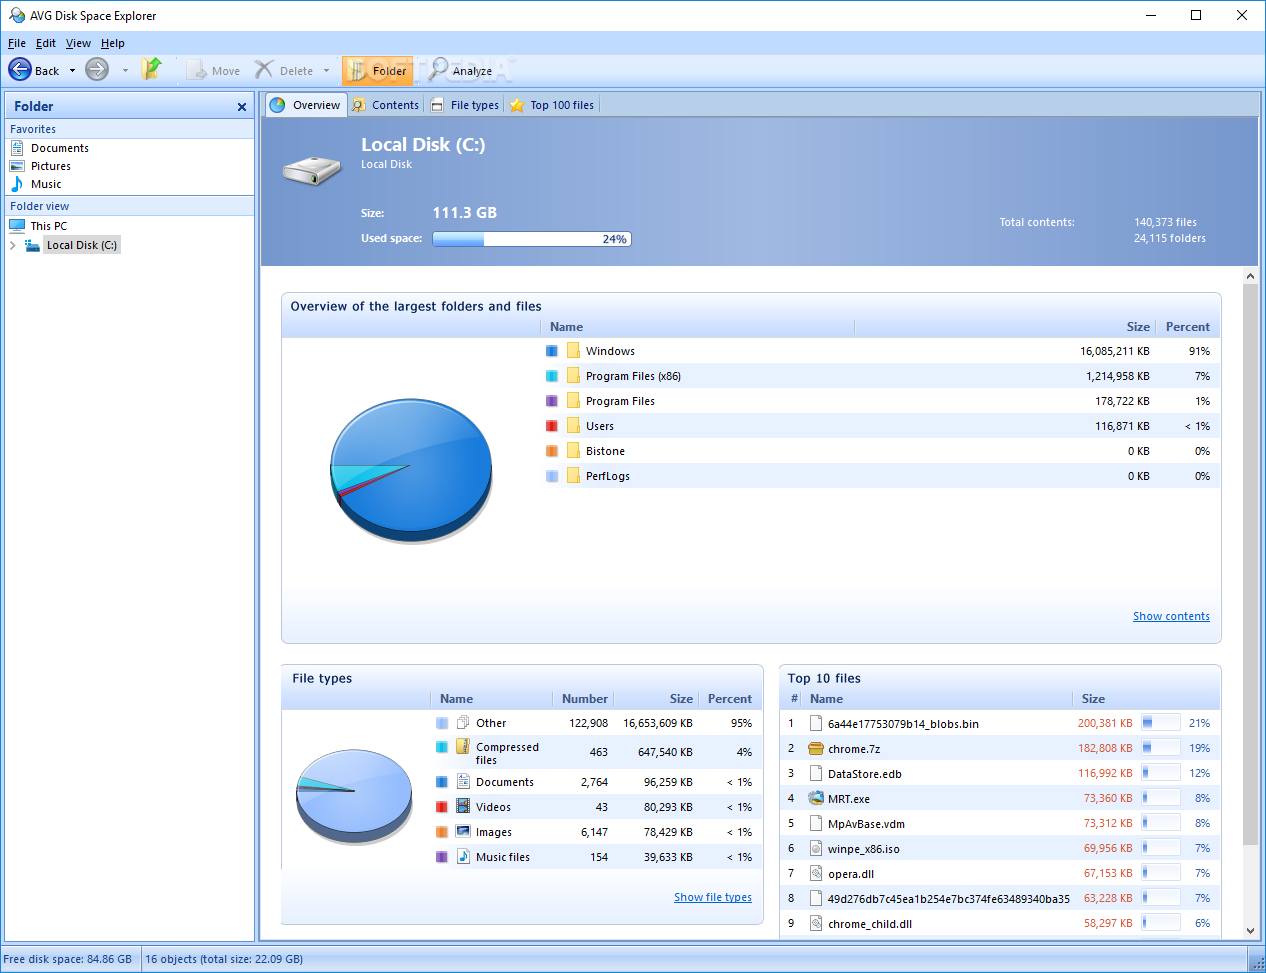Screen dimensions: 1266x973
Task: Sort Top 10 files by Name column
Action: coord(826,699)
